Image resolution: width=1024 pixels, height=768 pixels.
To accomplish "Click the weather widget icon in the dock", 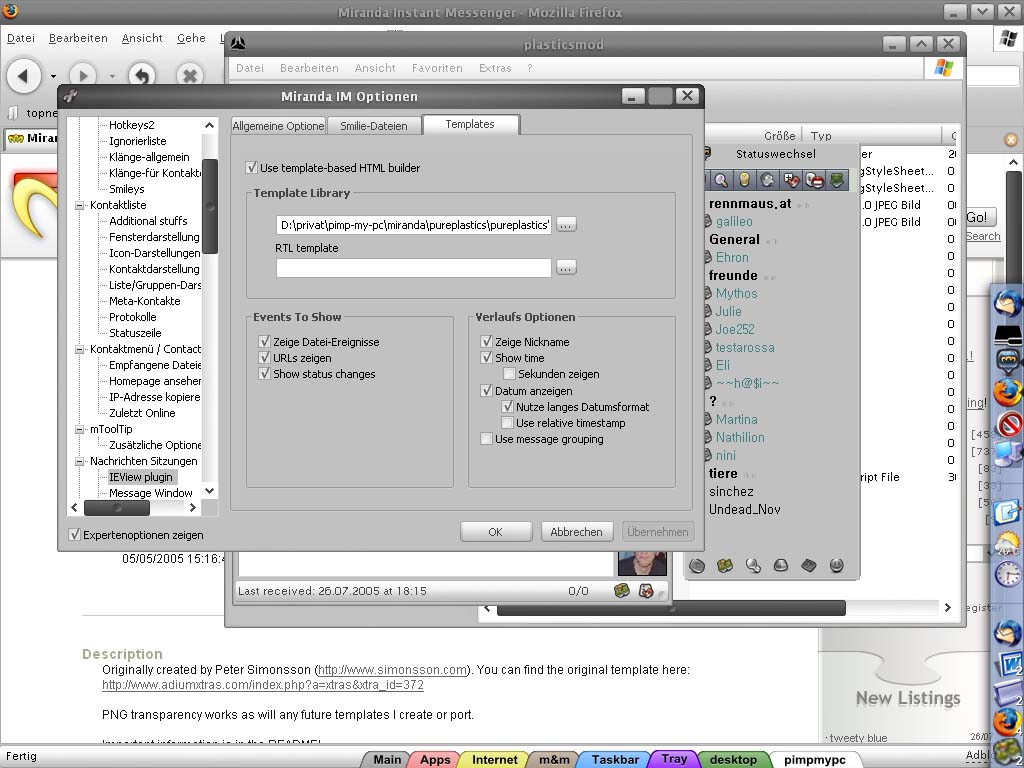I will pyautogui.click(x=1008, y=544).
